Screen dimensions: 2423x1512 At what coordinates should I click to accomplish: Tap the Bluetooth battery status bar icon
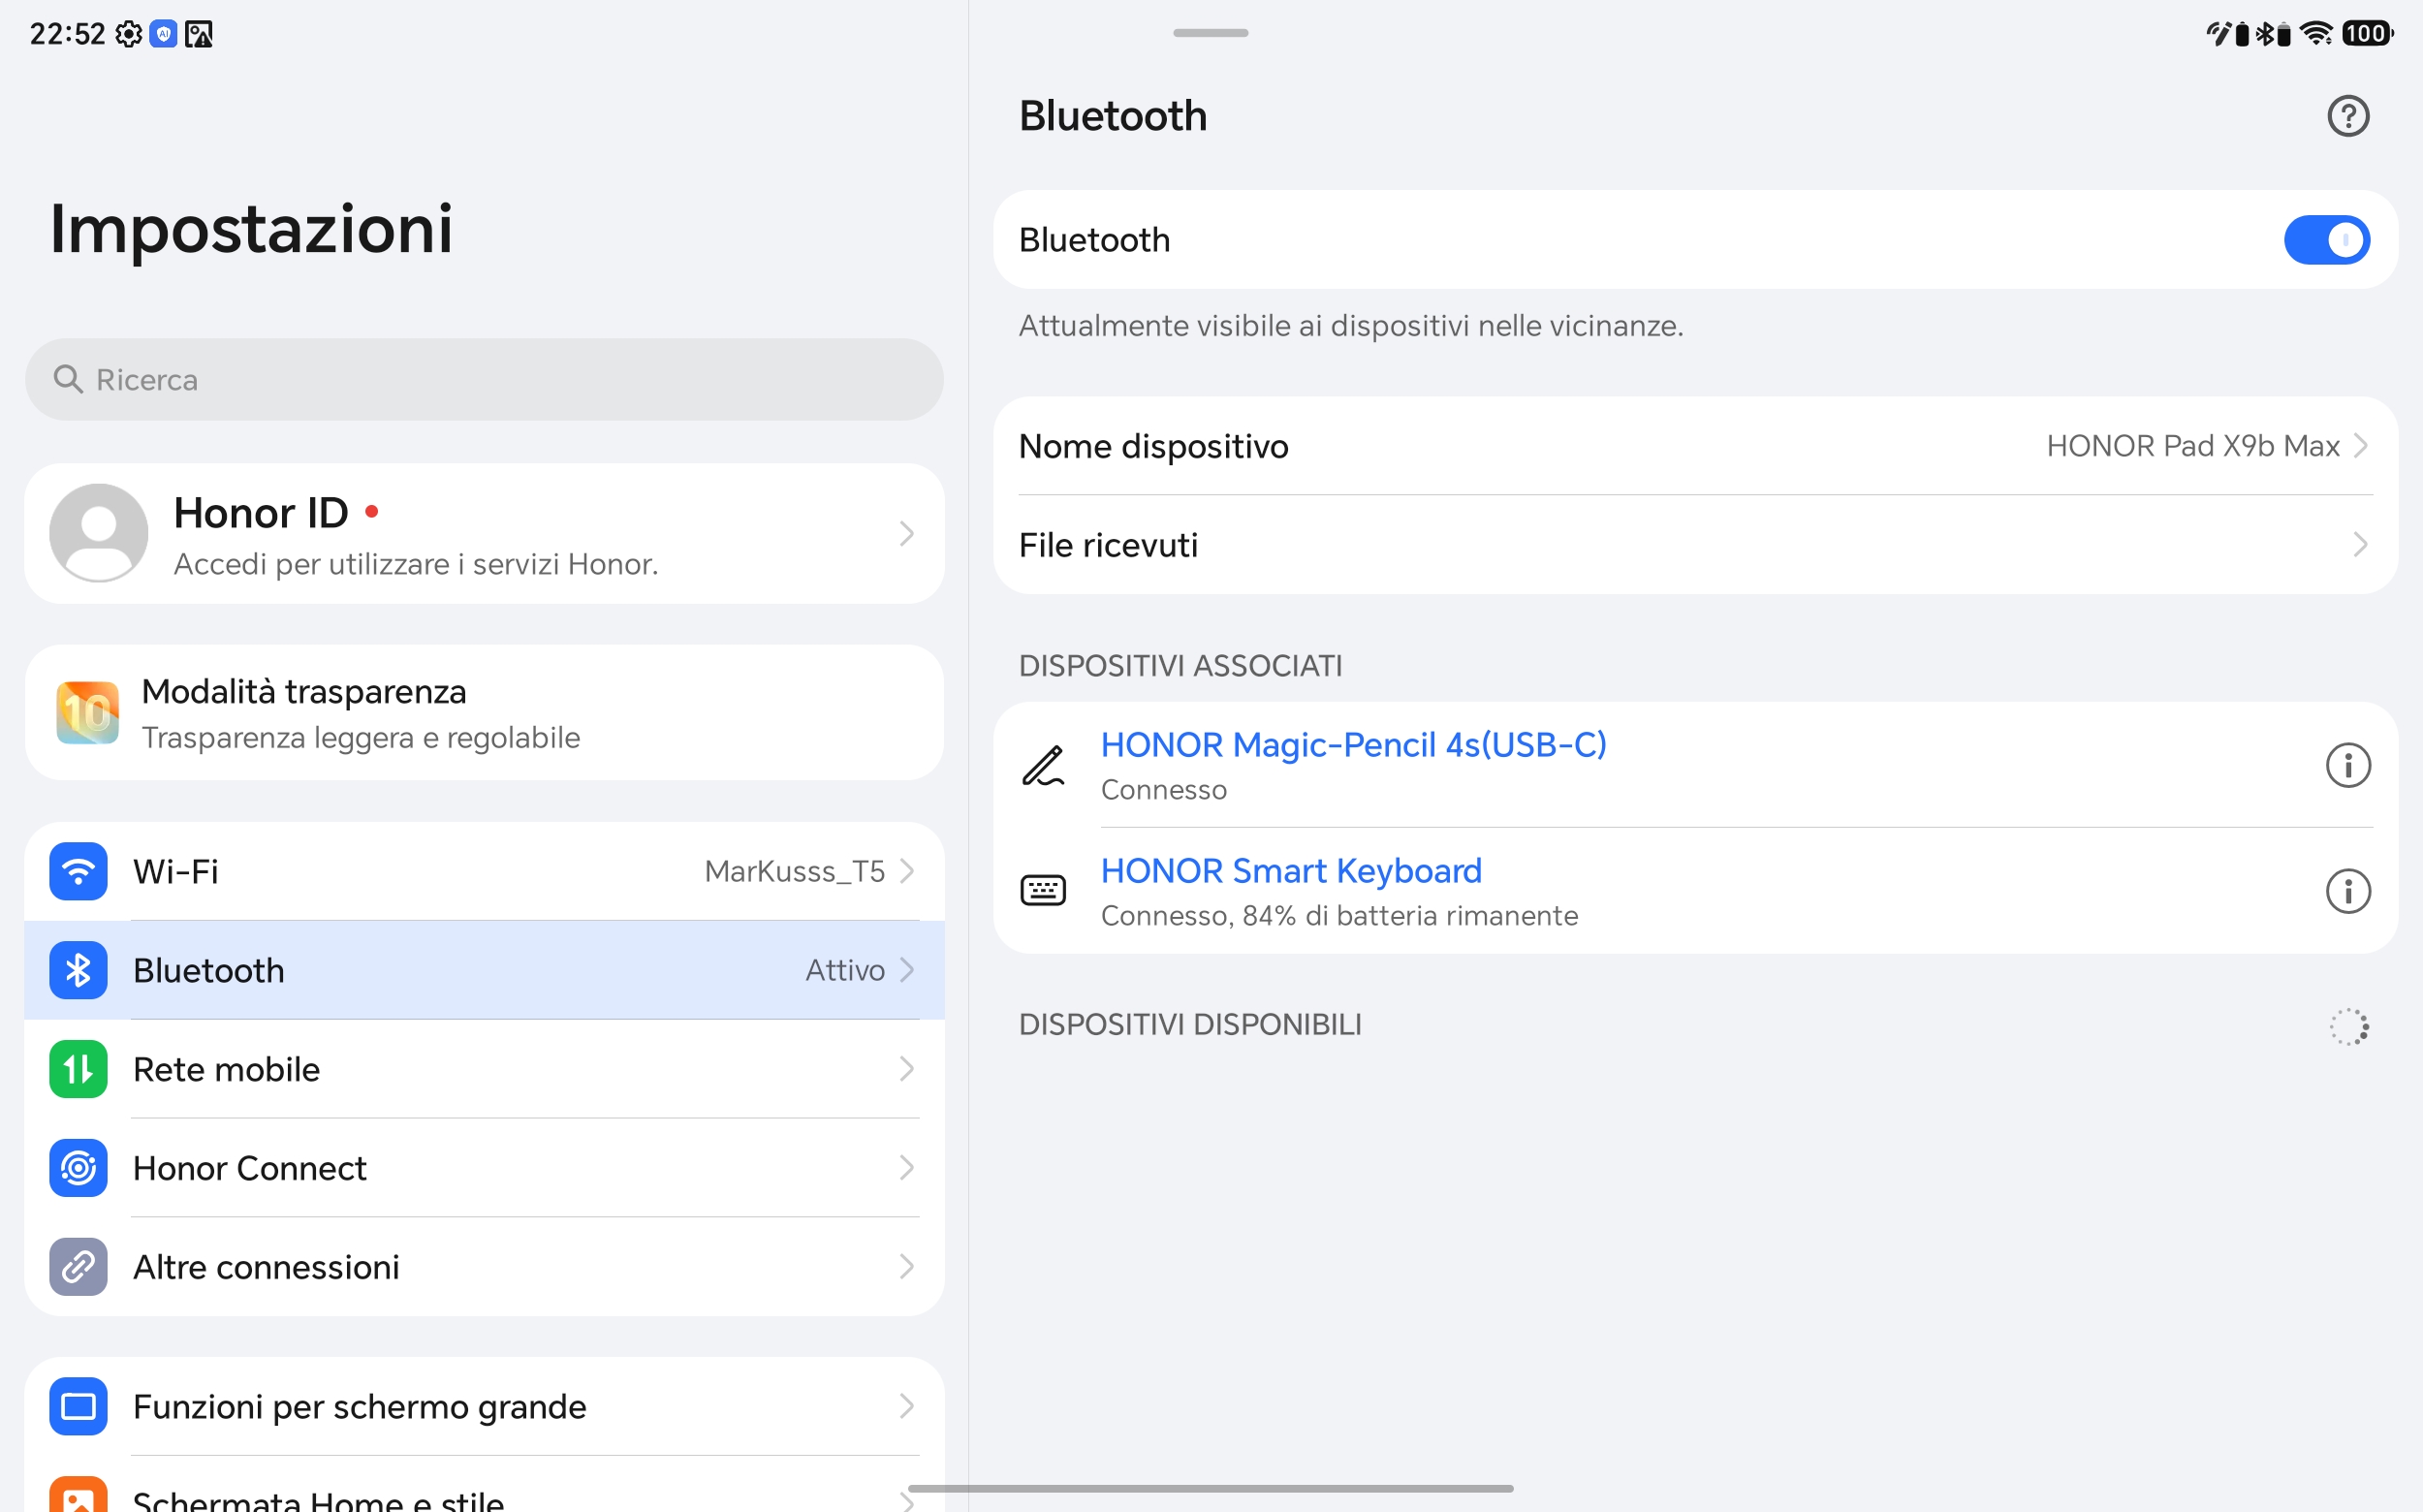point(2272,34)
